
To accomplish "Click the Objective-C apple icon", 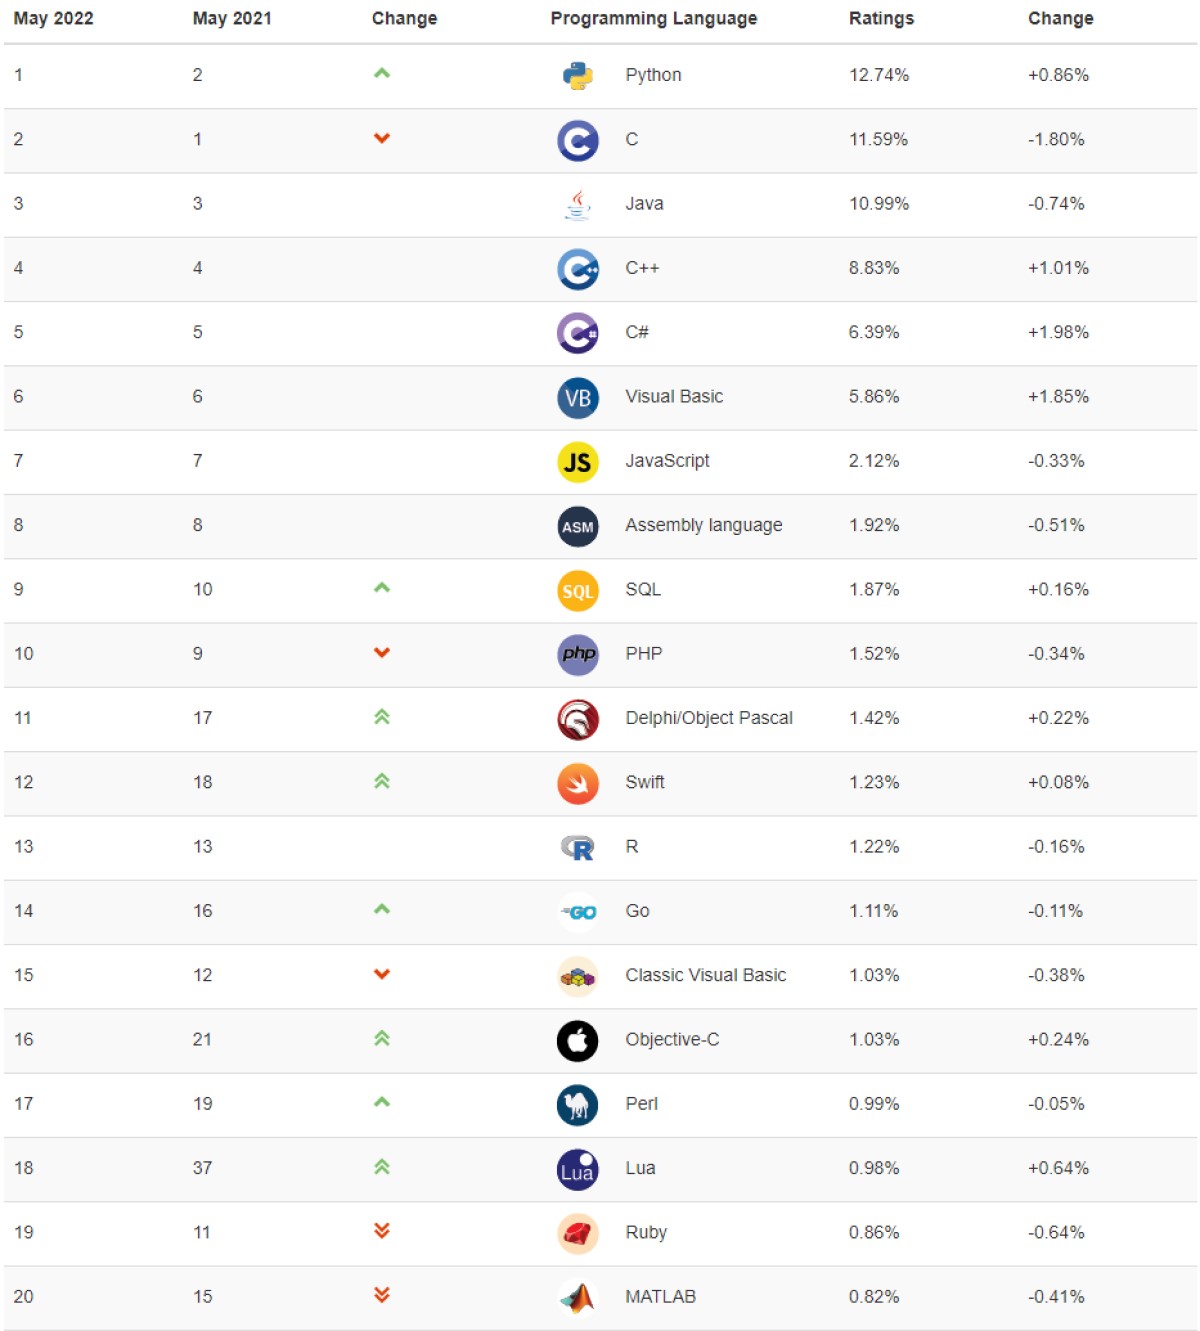I will pos(577,1041).
